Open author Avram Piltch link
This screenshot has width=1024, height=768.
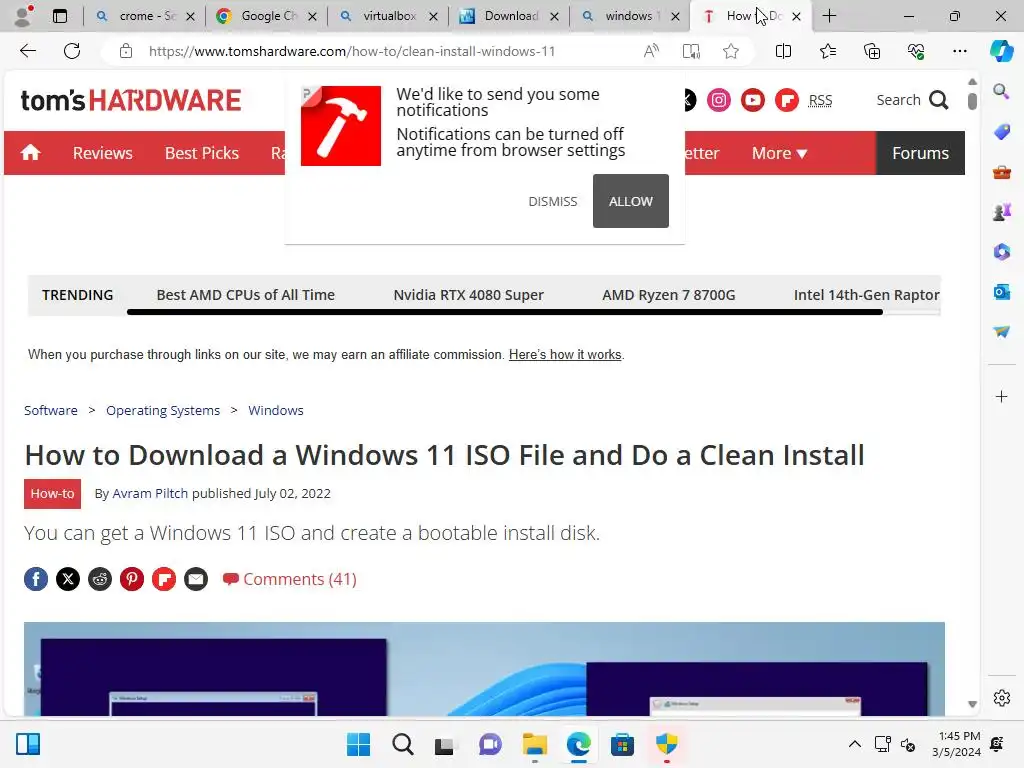(x=150, y=493)
